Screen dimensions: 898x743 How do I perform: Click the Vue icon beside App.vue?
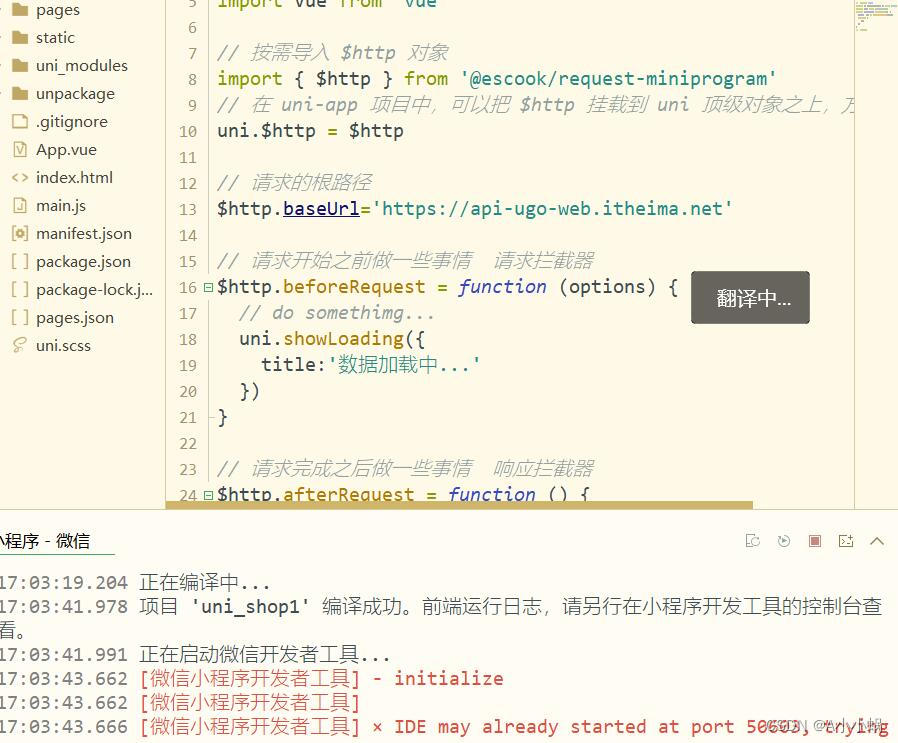[21, 149]
